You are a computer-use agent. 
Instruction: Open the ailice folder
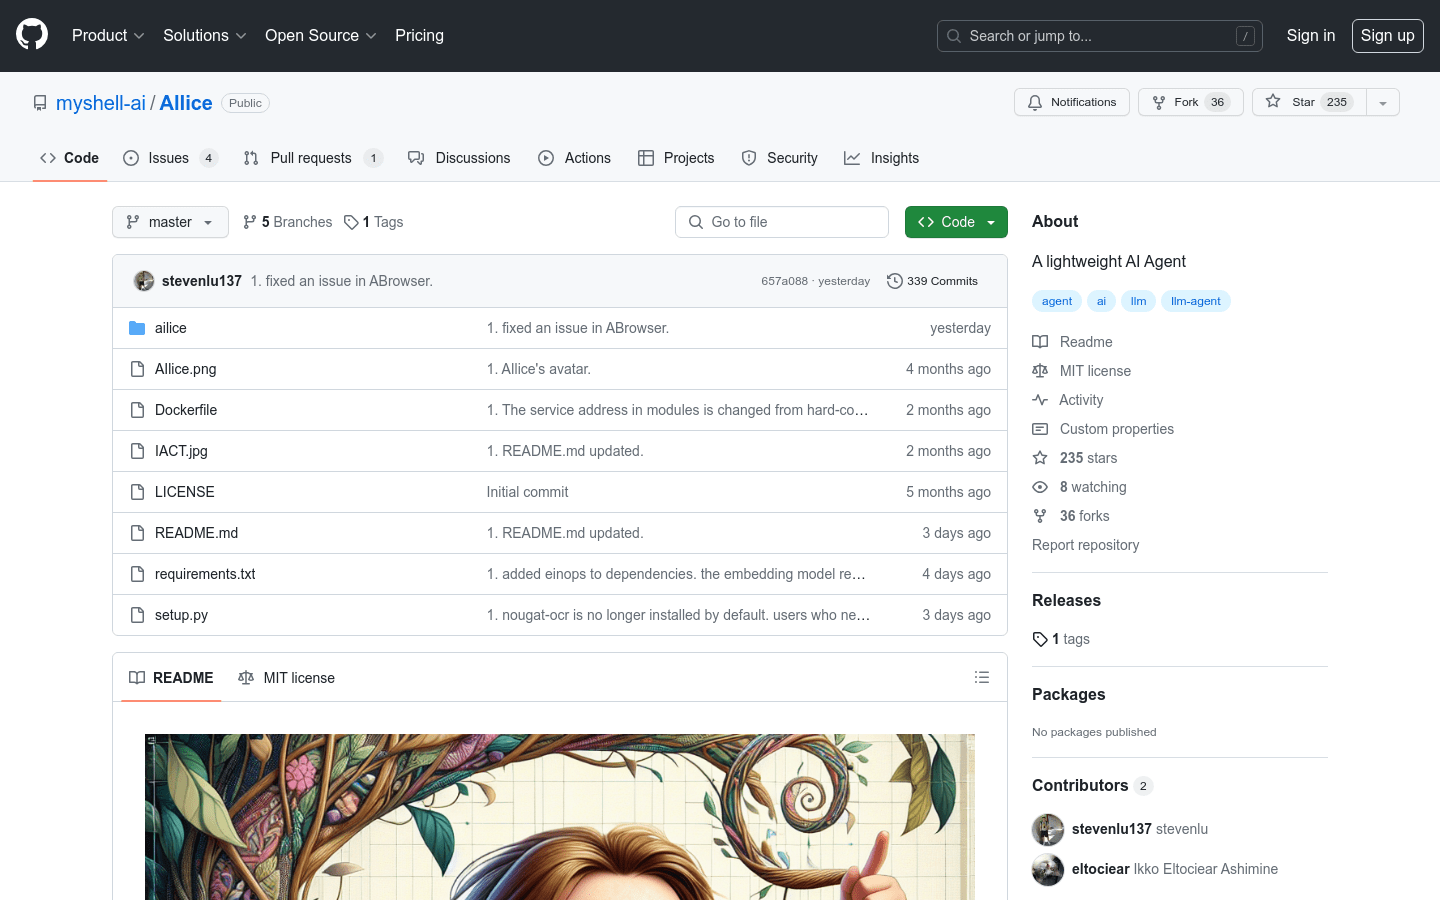pos(170,327)
